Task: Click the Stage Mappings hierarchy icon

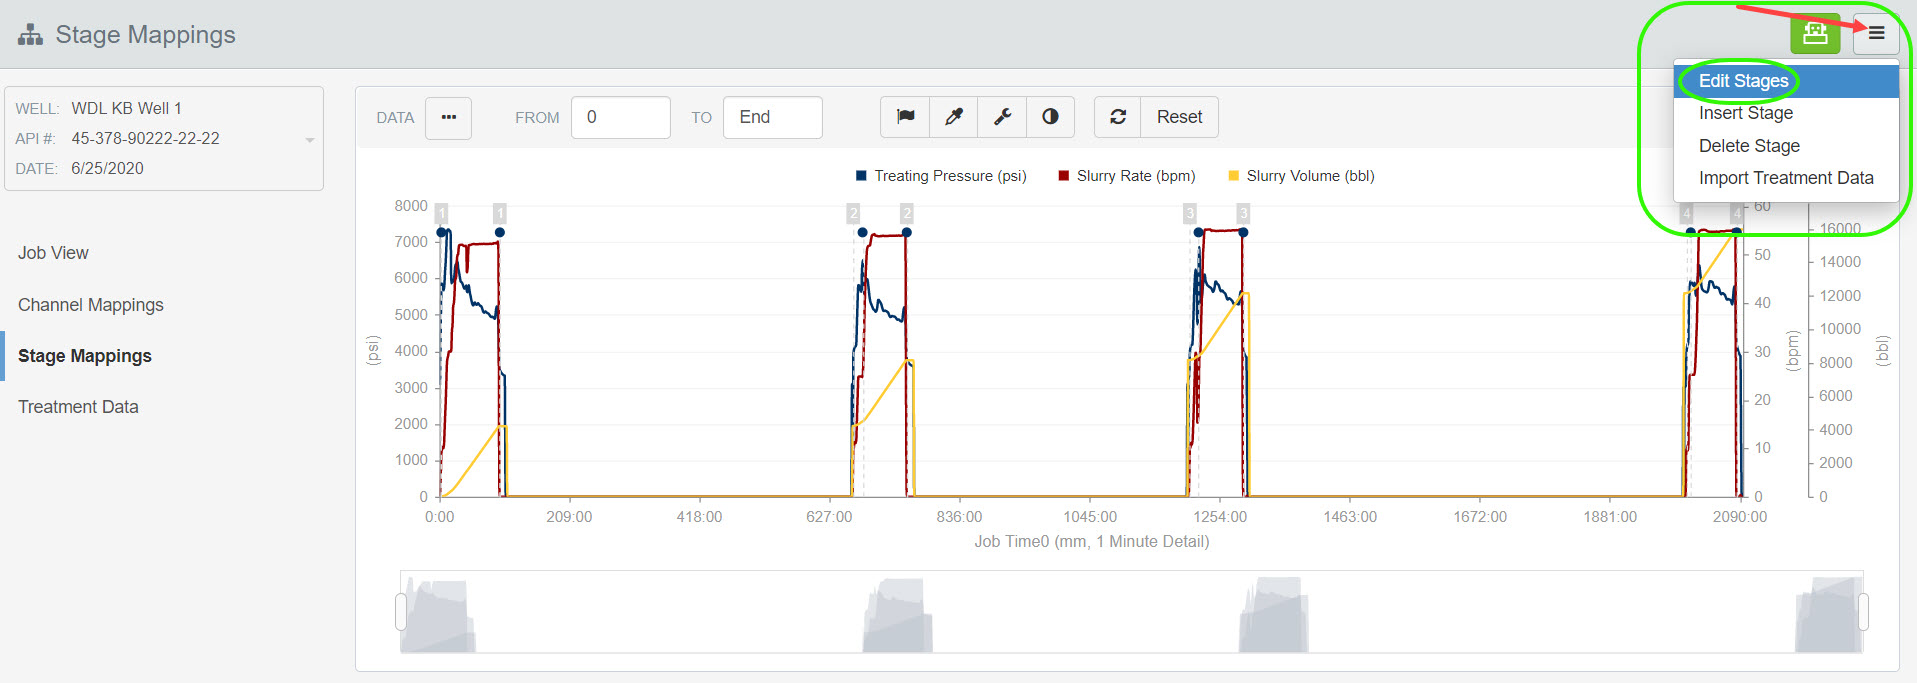Action: [30, 35]
